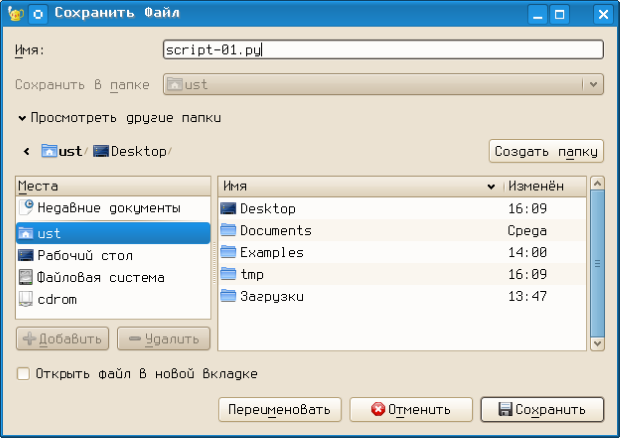Viewport: 620px width, 438px height.
Task: Select 'cdrom' in places list
Action: [x=113, y=300]
